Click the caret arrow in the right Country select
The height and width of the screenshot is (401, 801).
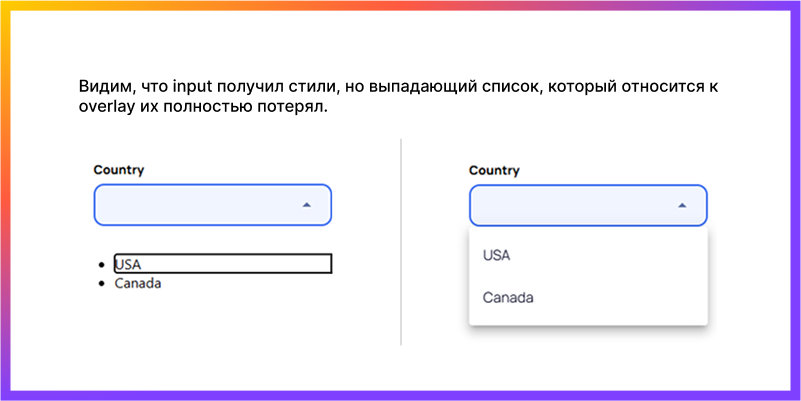click(x=682, y=205)
